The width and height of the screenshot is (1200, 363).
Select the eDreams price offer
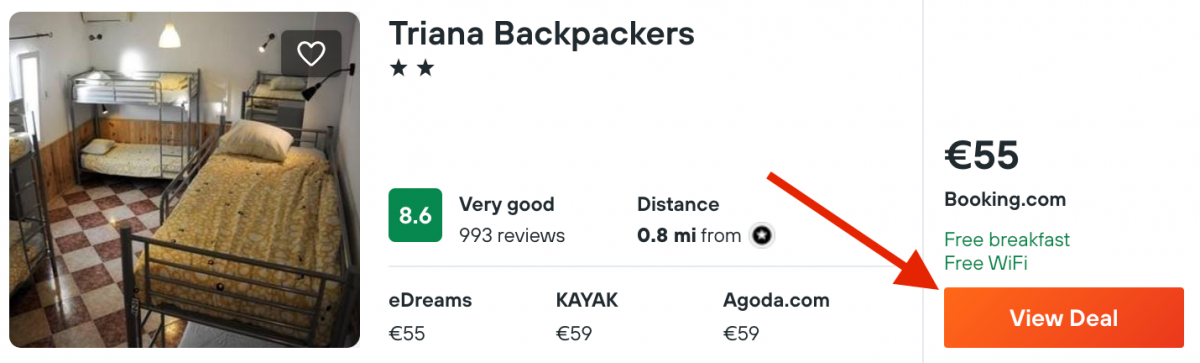click(x=430, y=317)
